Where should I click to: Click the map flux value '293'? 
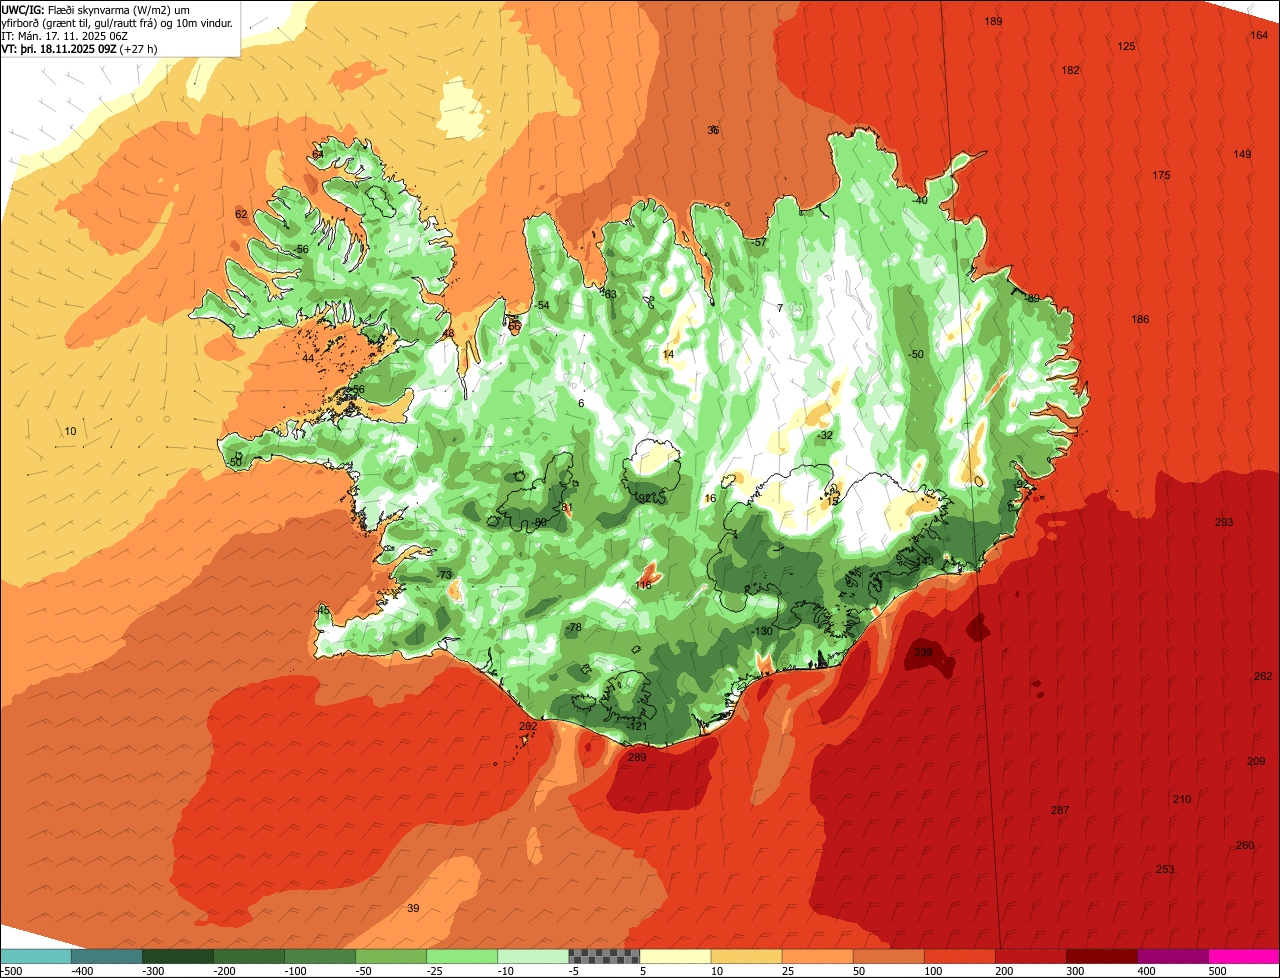point(1224,522)
